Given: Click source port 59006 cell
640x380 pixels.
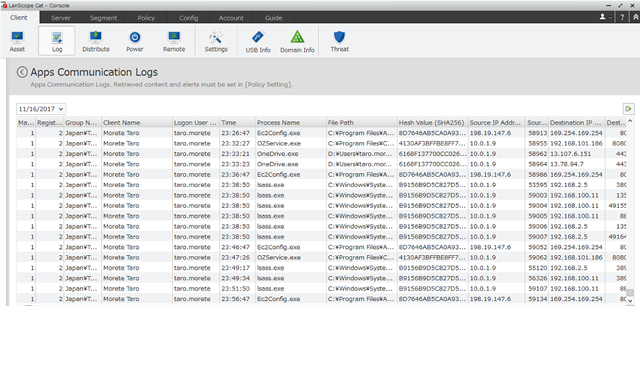Looking at the screenshot, I should pyautogui.click(x=537, y=226).
